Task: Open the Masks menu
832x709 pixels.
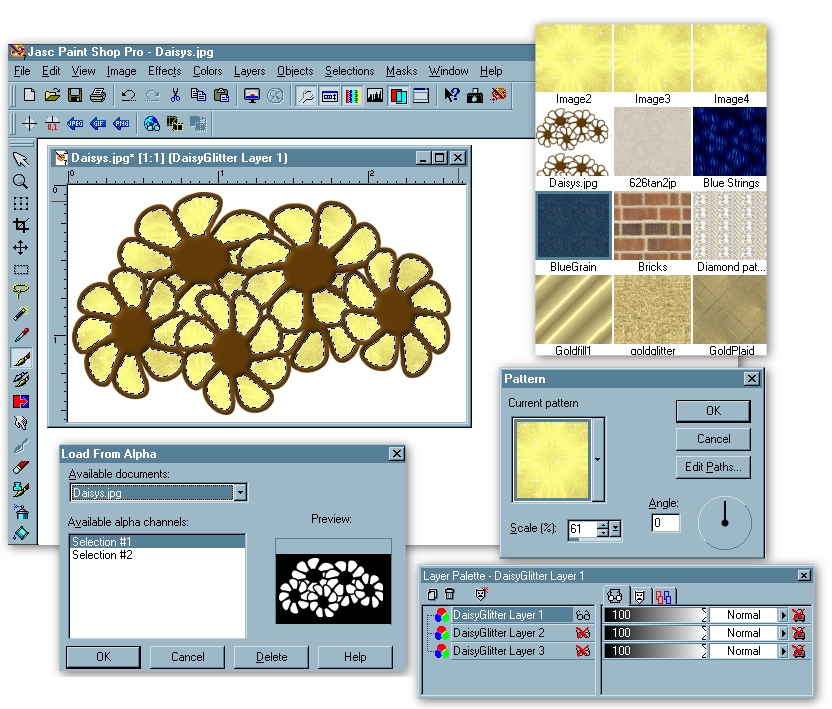Action: 402,71
